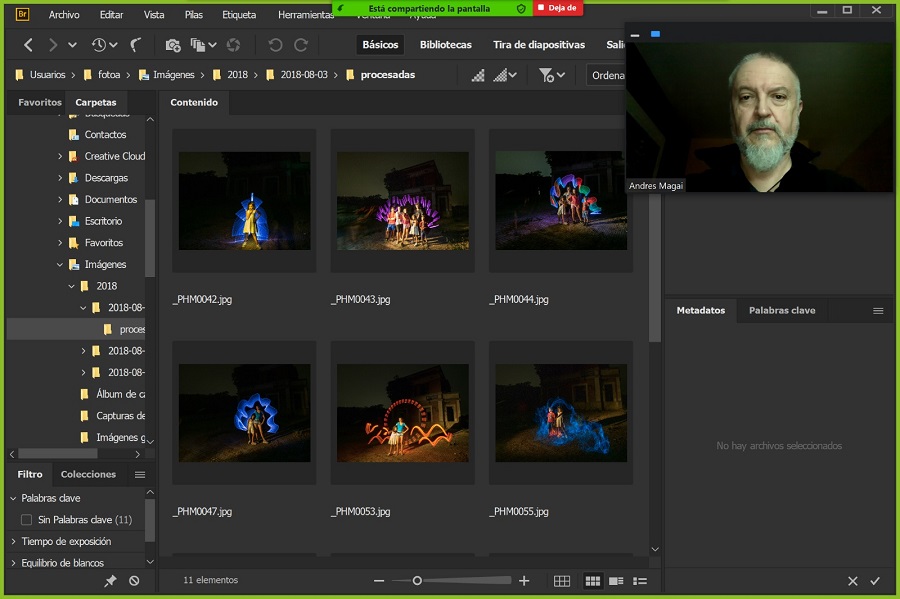Open in Camera Raw aperture icon
This screenshot has width=900, height=599.
(234, 45)
